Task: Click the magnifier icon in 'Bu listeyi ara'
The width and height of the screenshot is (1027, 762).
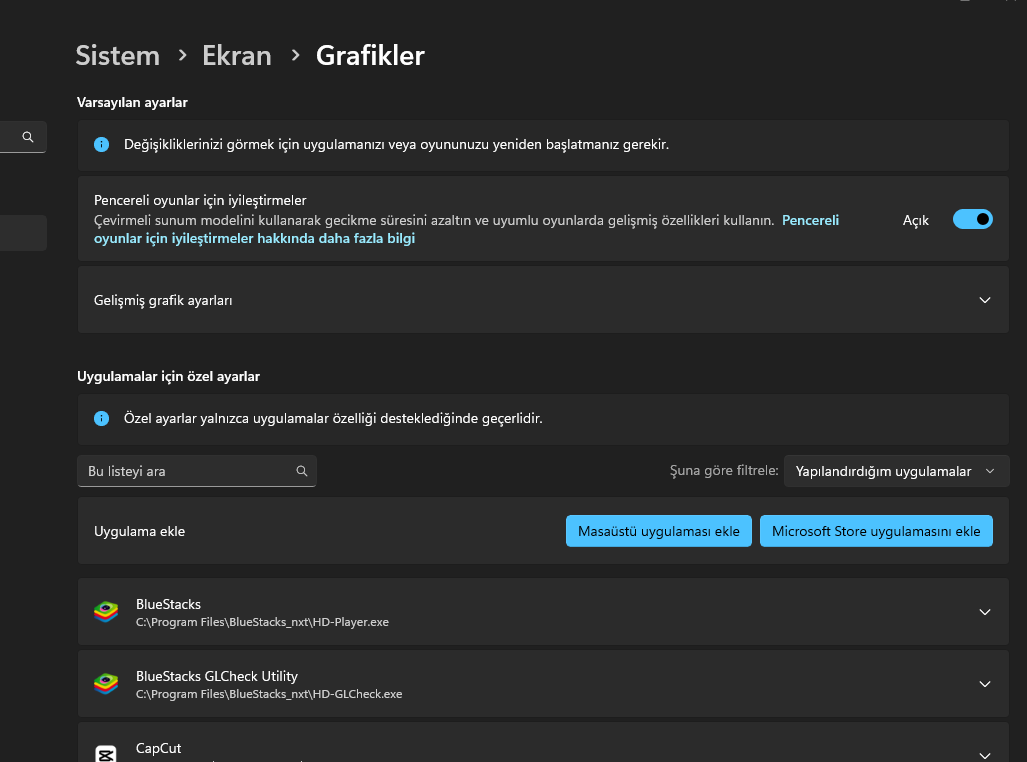Action: [x=302, y=471]
